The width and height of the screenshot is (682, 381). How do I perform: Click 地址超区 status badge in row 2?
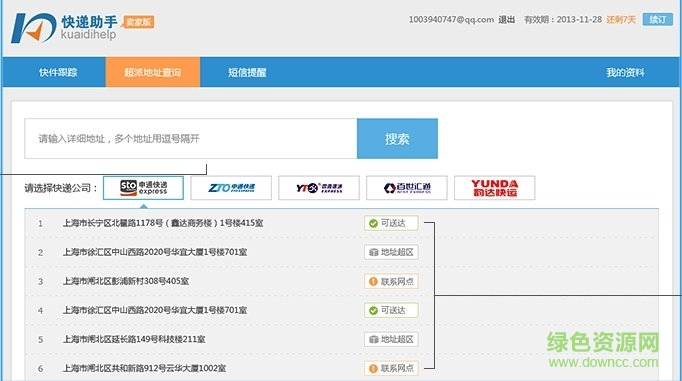pyautogui.click(x=391, y=252)
